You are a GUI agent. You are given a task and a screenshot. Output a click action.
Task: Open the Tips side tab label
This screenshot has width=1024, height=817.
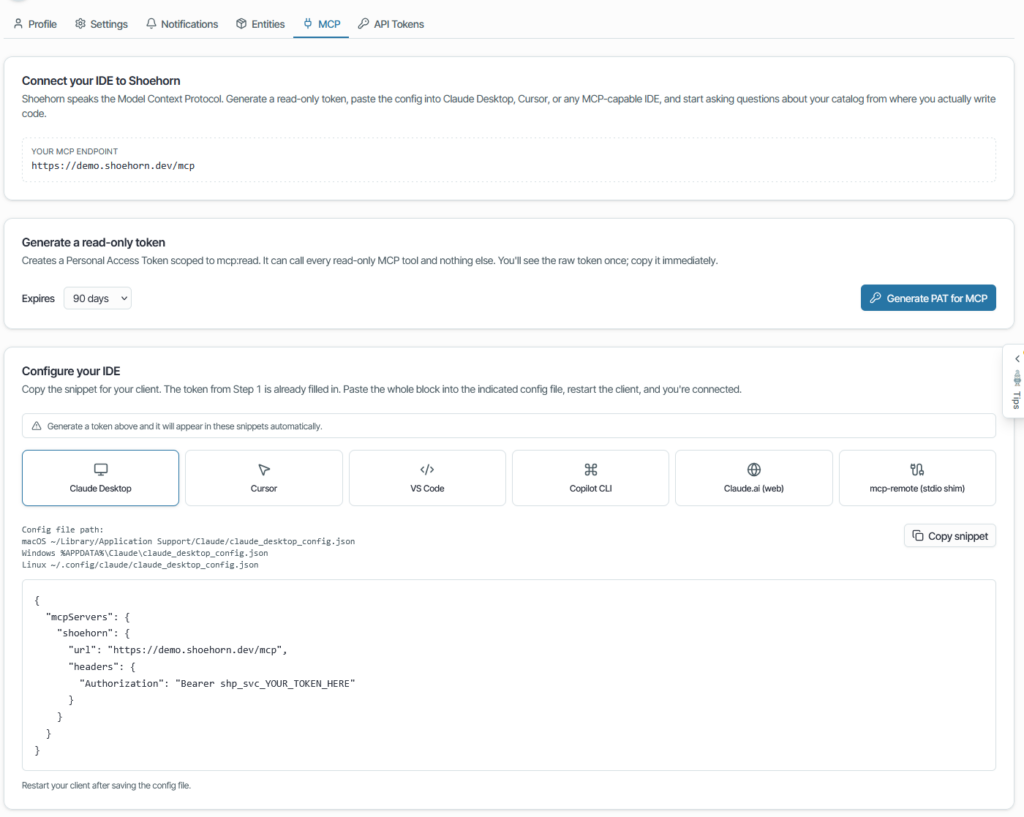1016,400
